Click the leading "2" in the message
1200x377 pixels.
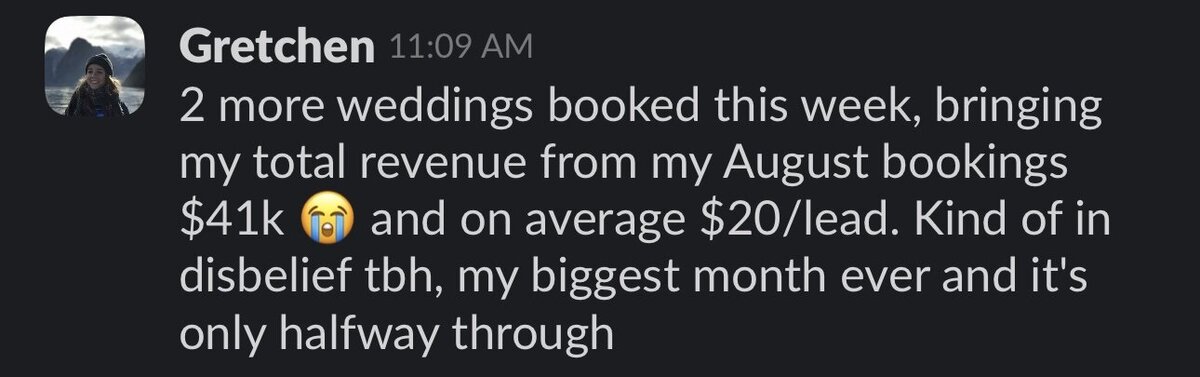pos(191,106)
